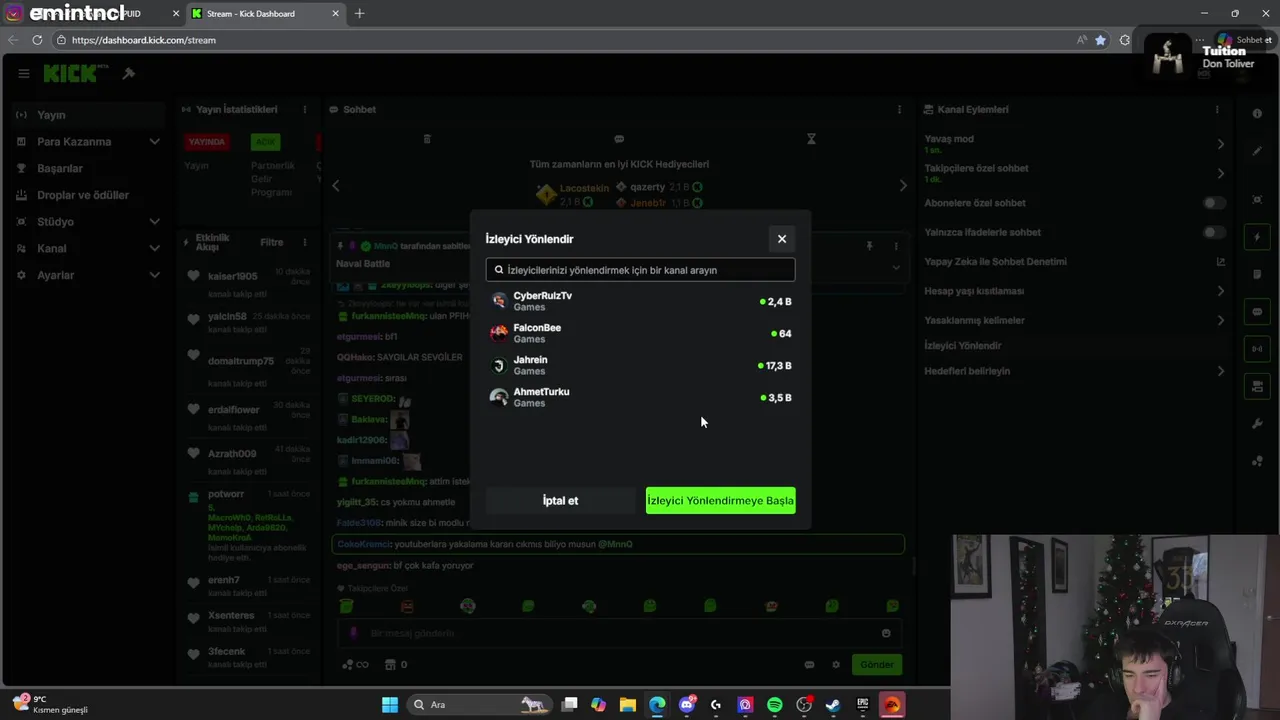The width and height of the screenshot is (1280, 720).
Task: Click İzleyici Yönlendir in Kanal Eylemleri
Action: pyautogui.click(x=962, y=346)
